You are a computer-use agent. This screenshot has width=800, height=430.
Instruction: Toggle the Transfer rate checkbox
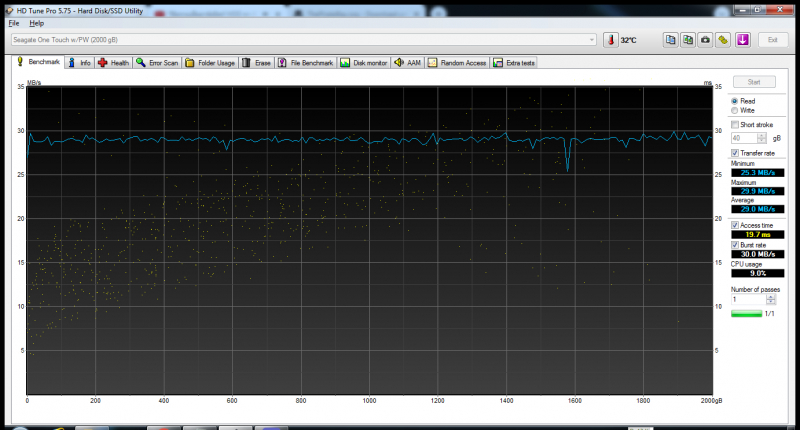[735, 153]
